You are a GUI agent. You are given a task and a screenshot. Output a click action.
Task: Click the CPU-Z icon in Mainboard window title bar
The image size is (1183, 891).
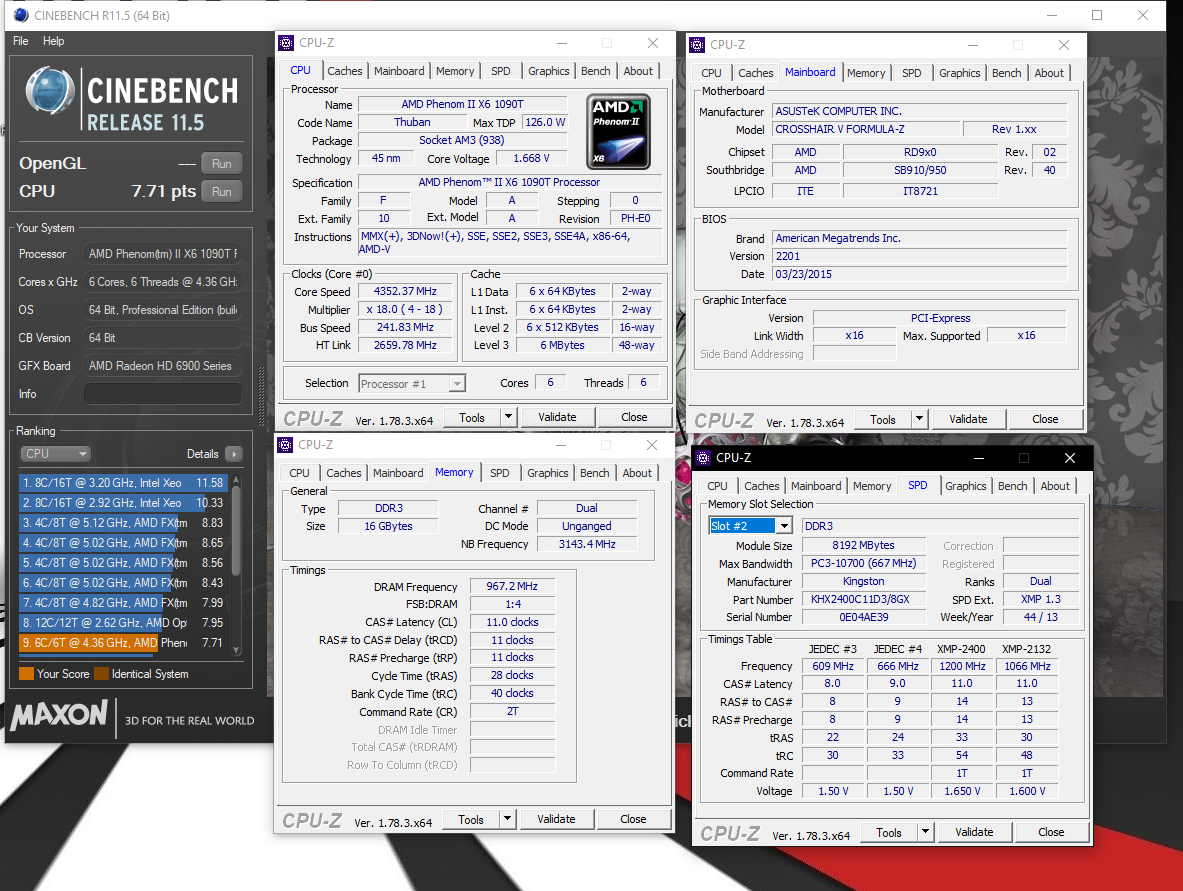tap(697, 45)
